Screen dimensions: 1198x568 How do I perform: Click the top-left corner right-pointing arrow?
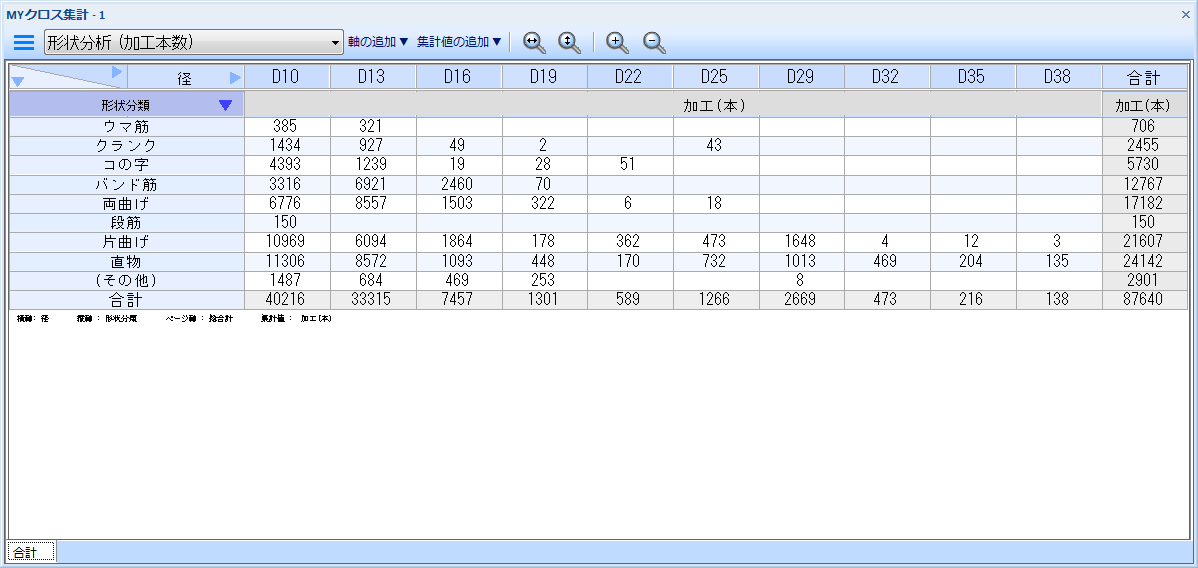(x=117, y=72)
